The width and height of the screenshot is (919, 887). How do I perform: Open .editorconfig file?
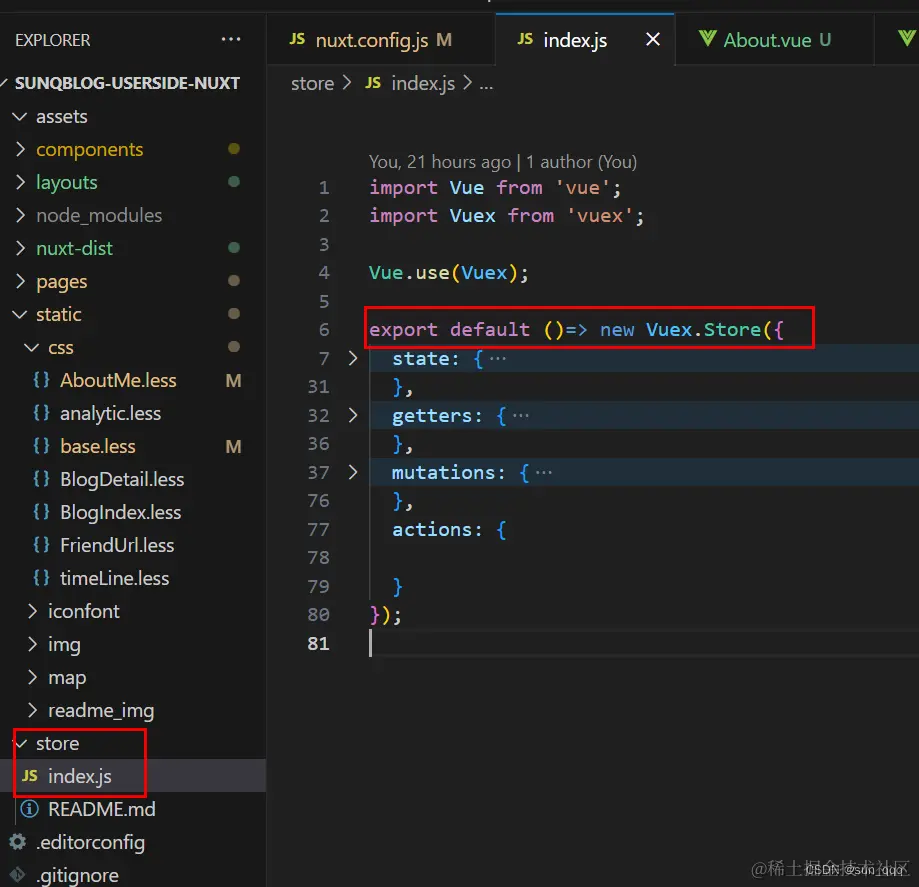90,842
